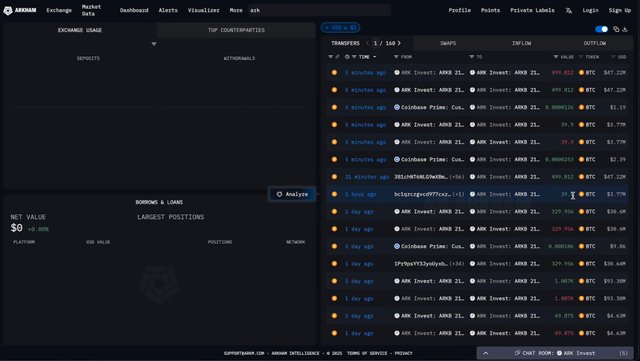Screen dimensions: 640x361
Task: Switch to the Swaps tab
Action: pos(448,43)
